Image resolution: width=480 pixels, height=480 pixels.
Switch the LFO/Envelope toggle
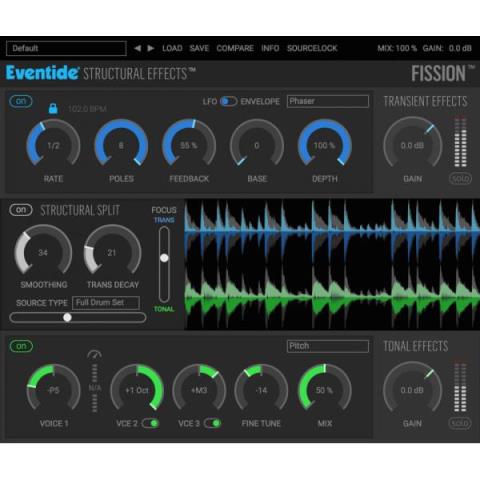point(229,101)
